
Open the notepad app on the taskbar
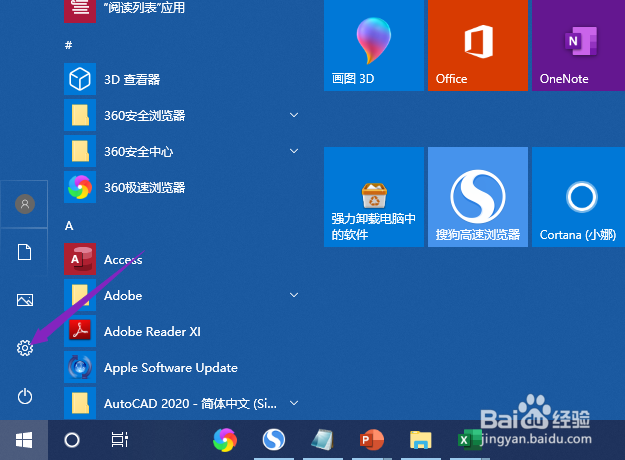pos(322,440)
